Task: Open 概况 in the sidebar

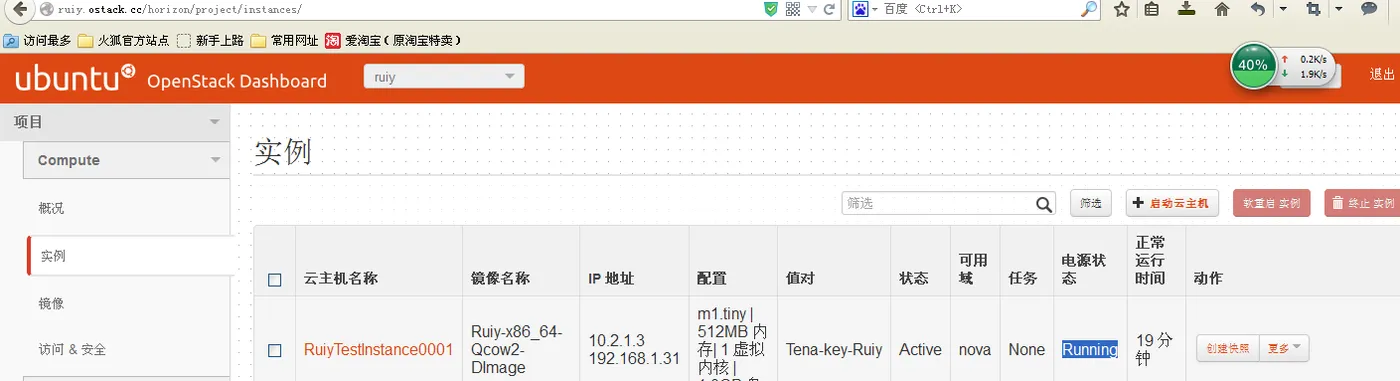Action: pos(51,208)
